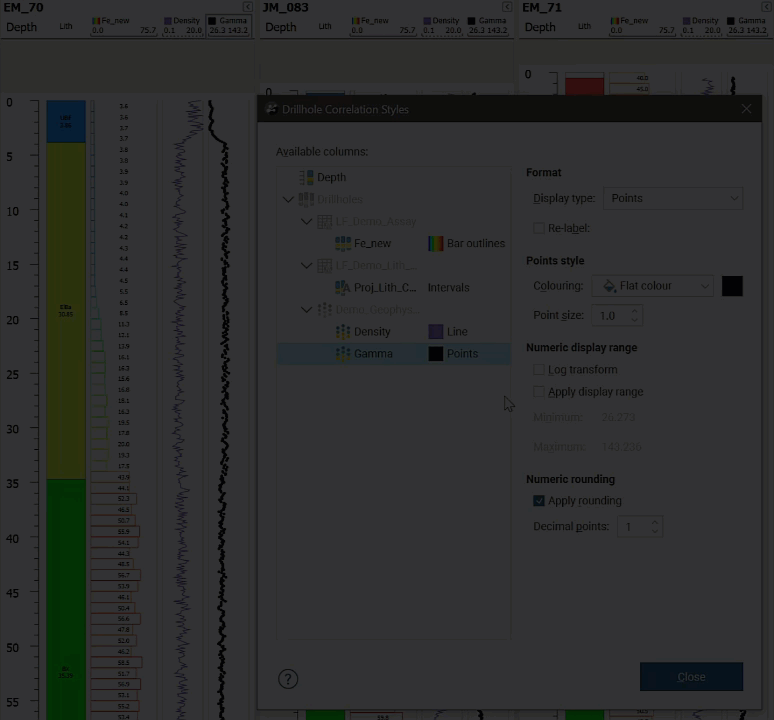Image resolution: width=774 pixels, height=720 pixels.
Task: Click the help question mark icon
Action: click(288, 679)
